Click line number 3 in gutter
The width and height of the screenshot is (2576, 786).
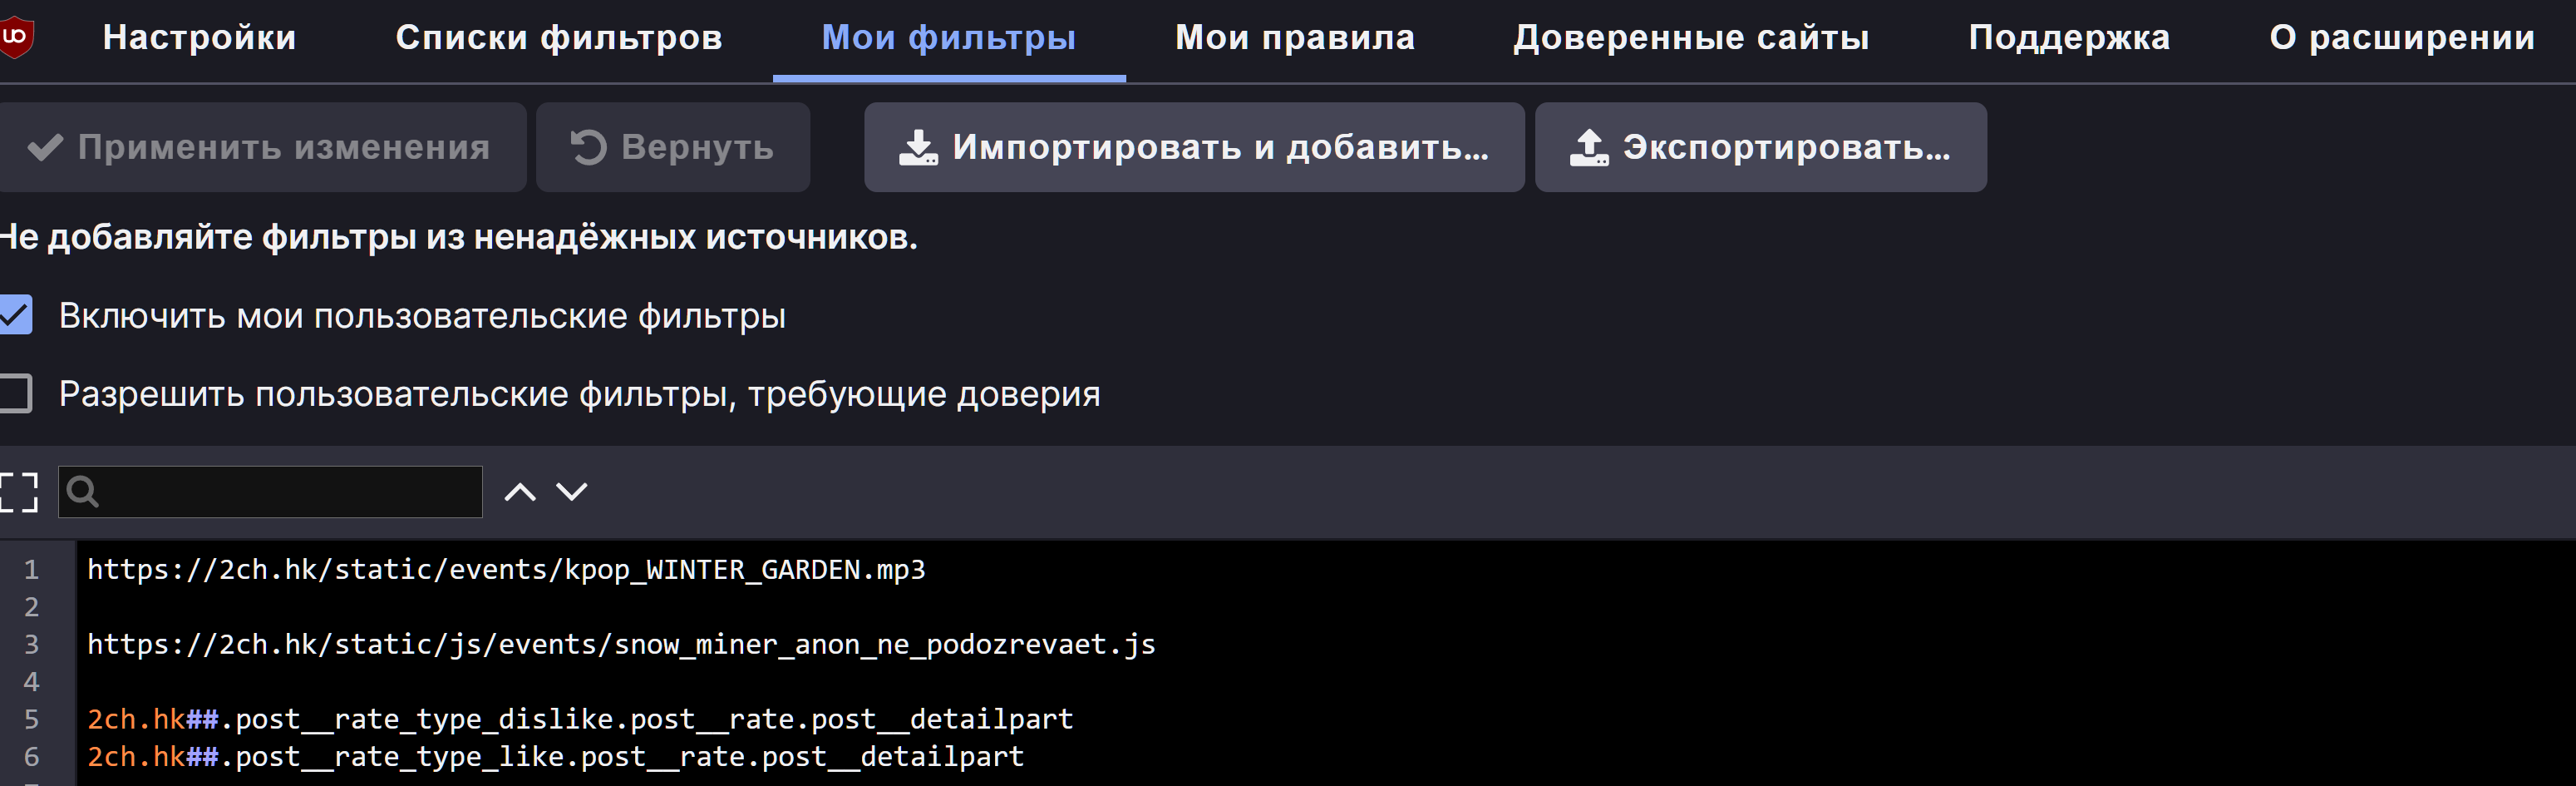[x=32, y=644]
